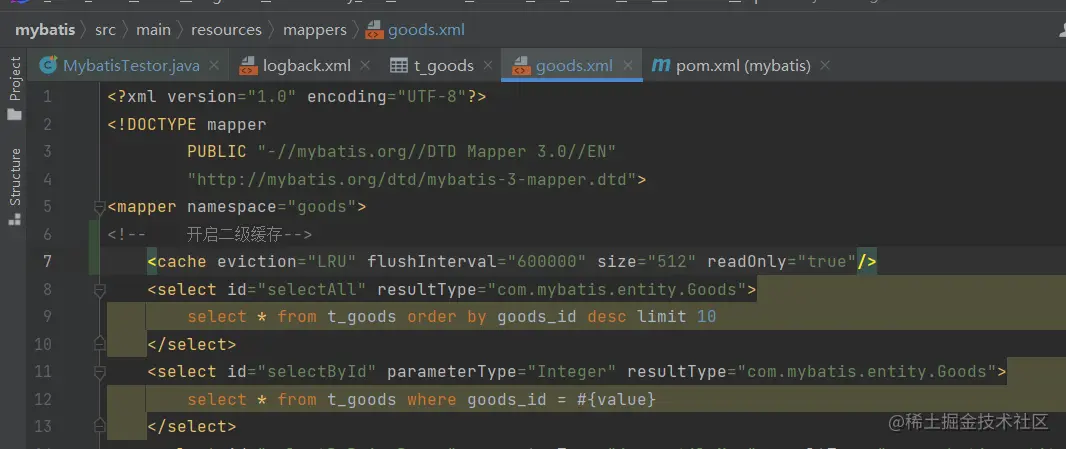
Task: Click the "limit 10" SQL text
Action: [676, 316]
